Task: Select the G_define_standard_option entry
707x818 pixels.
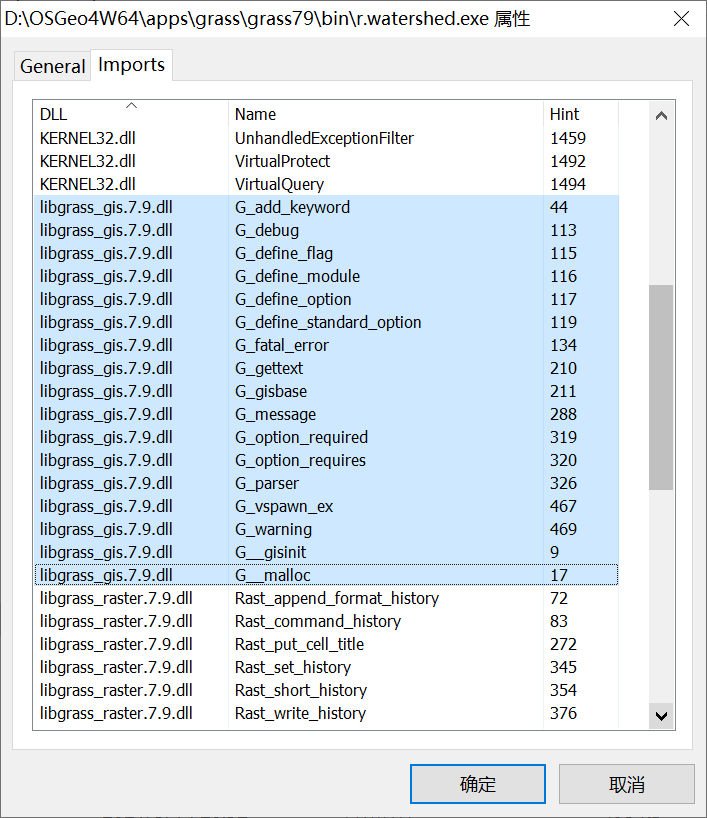Action: click(x=326, y=322)
